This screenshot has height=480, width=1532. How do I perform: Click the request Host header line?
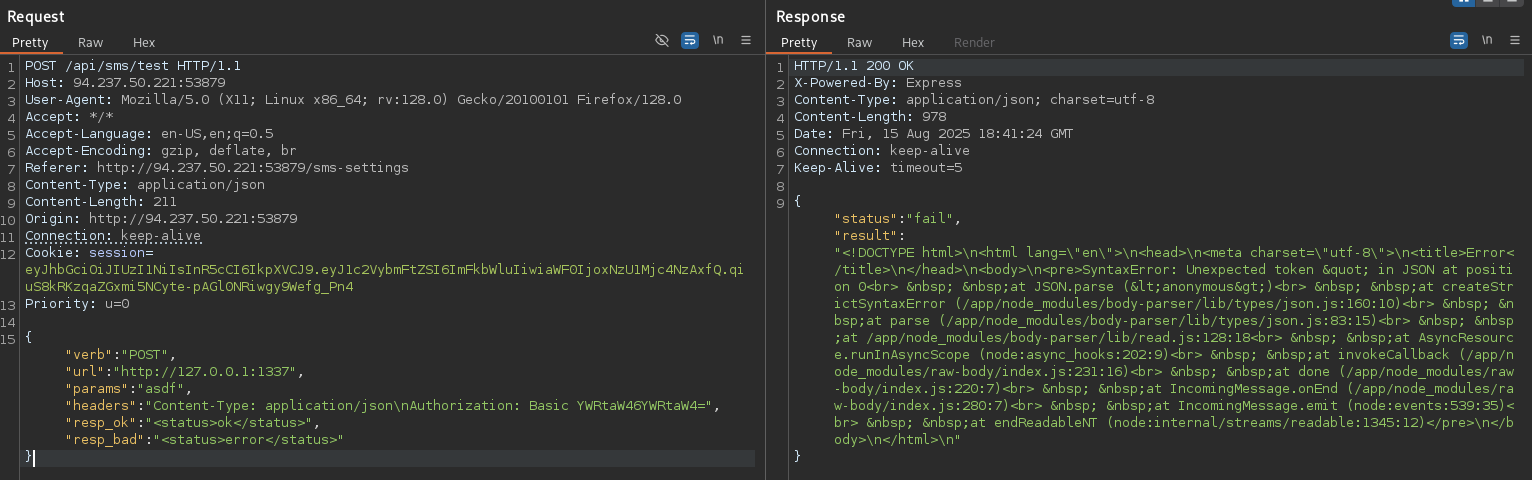(125, 83)
